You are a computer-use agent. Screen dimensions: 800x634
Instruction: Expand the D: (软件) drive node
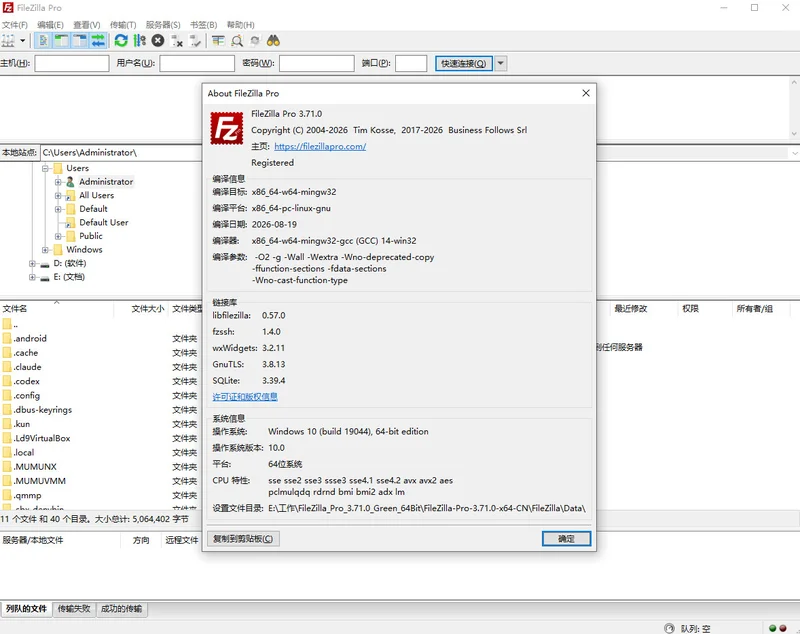click(x=32, y=264)
